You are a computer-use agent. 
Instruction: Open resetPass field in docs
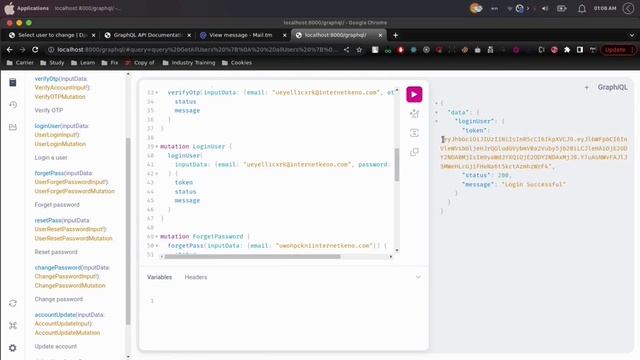(48, 220)
